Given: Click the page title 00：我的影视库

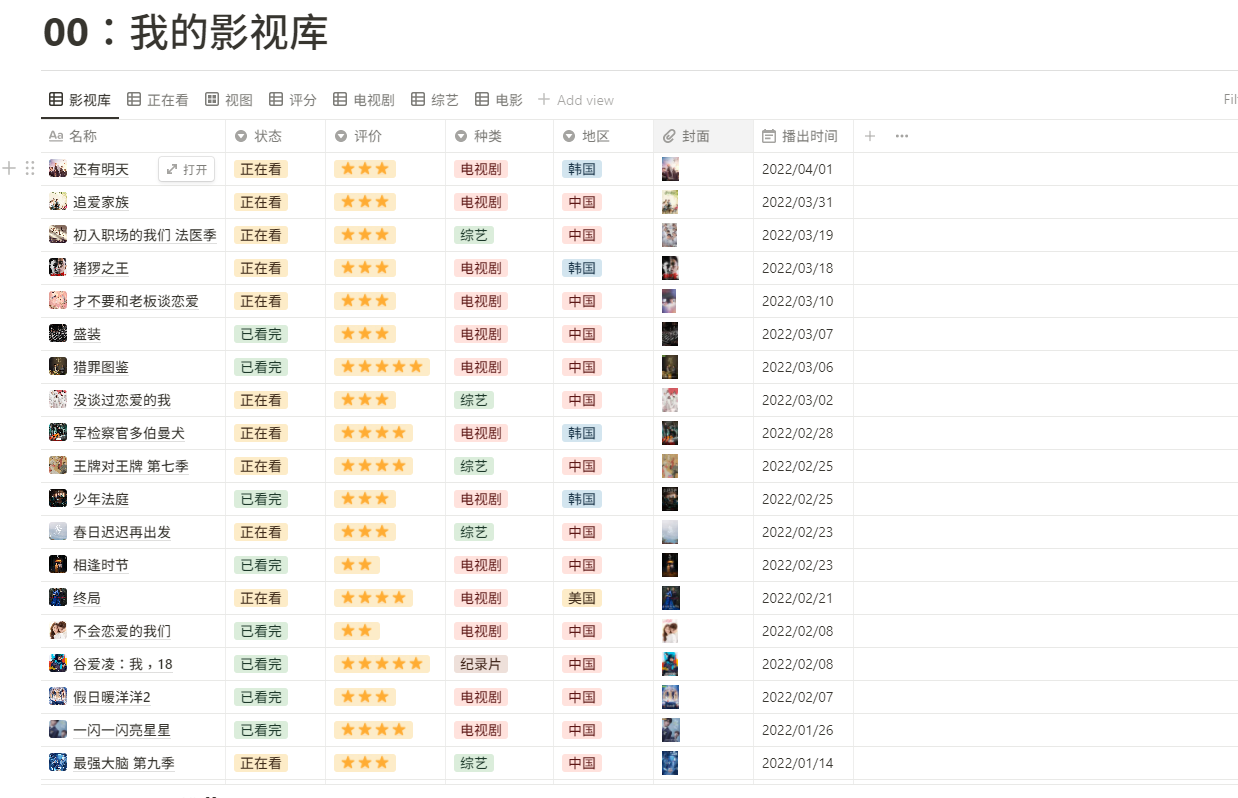Looking at the screenshot, I should (x=186, y=33).
